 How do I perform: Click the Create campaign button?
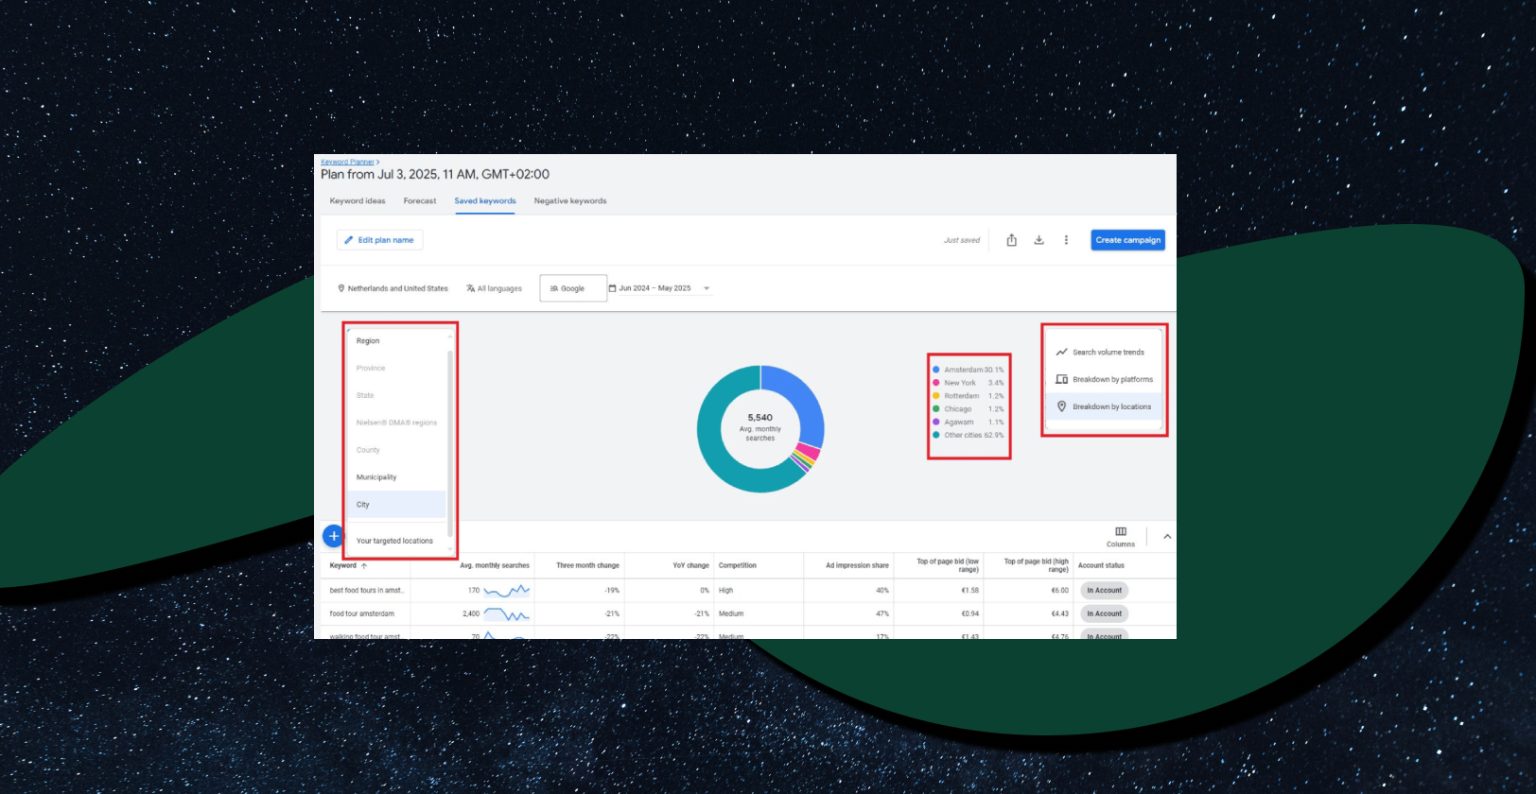click(x=1128, y=240)
